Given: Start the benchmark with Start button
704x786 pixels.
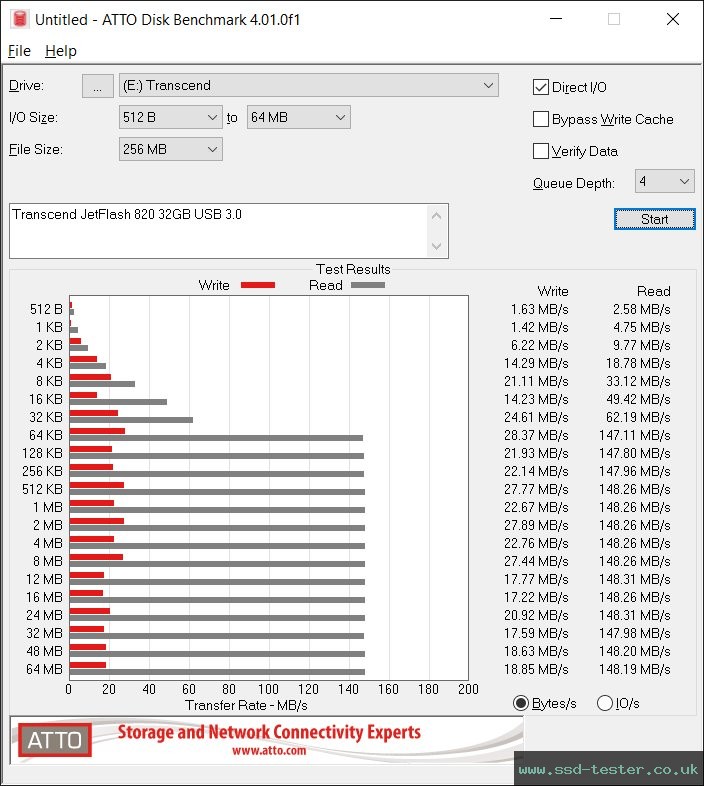Looking at the screenshot, I should click(654, 219).
